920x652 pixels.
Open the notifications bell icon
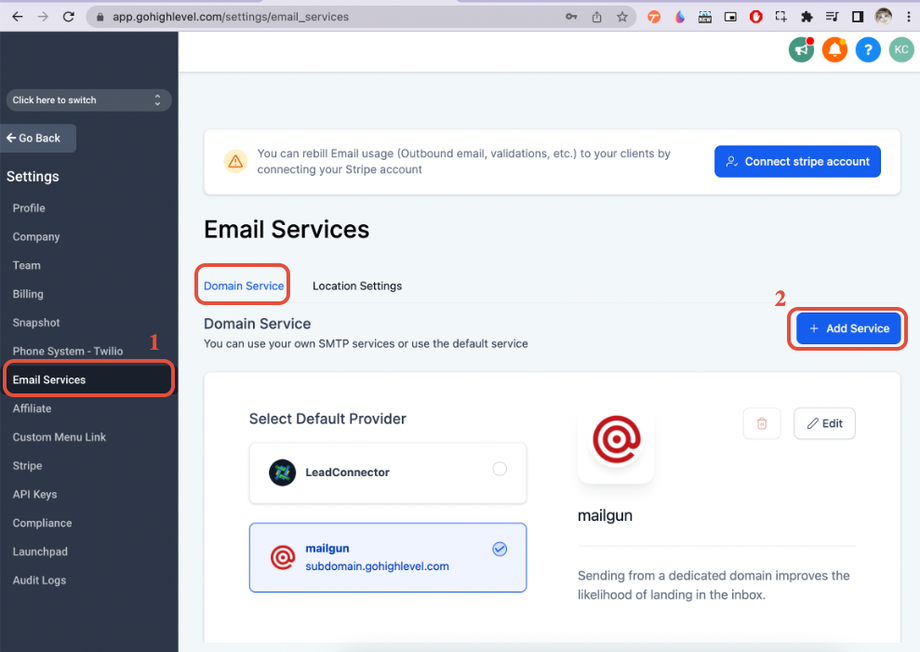pyautogui.click(x=834, y=49)
